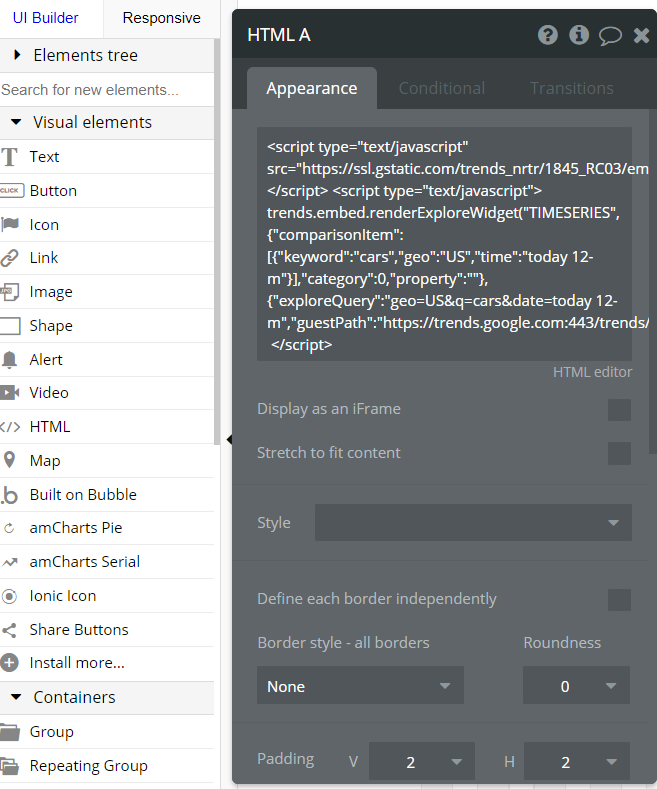Click the amCharts Serial chart icon

[10, 562]
